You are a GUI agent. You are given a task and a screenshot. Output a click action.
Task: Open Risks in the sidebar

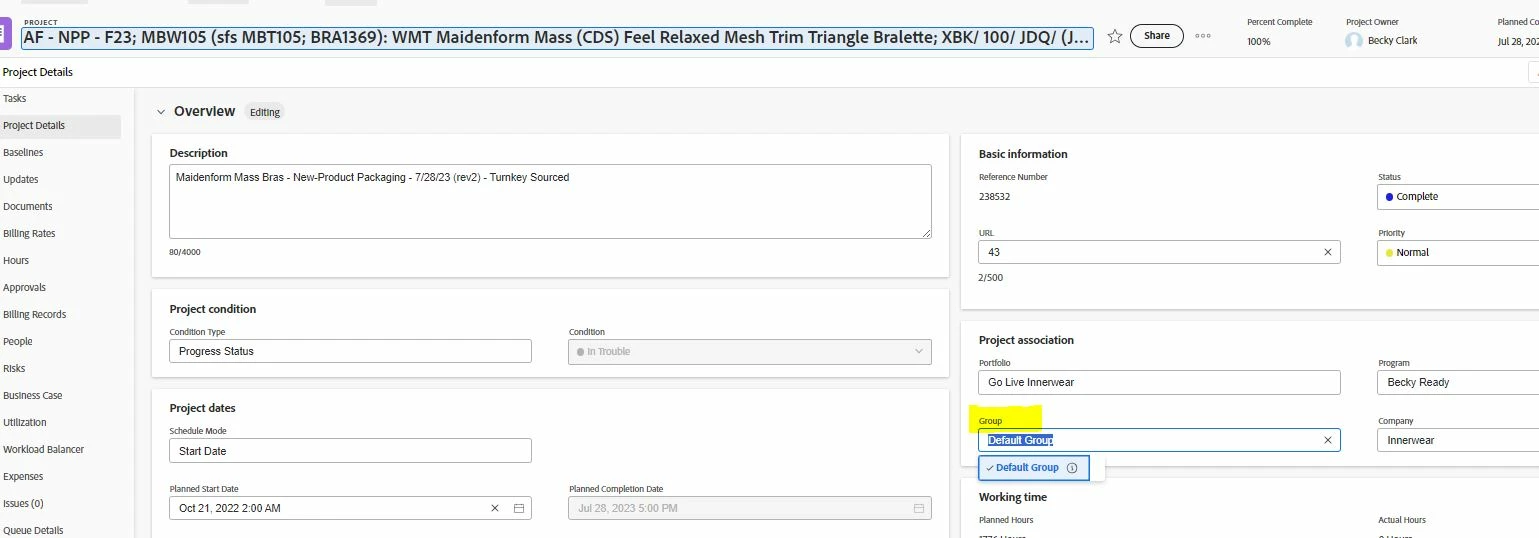(x=14, y=369)
